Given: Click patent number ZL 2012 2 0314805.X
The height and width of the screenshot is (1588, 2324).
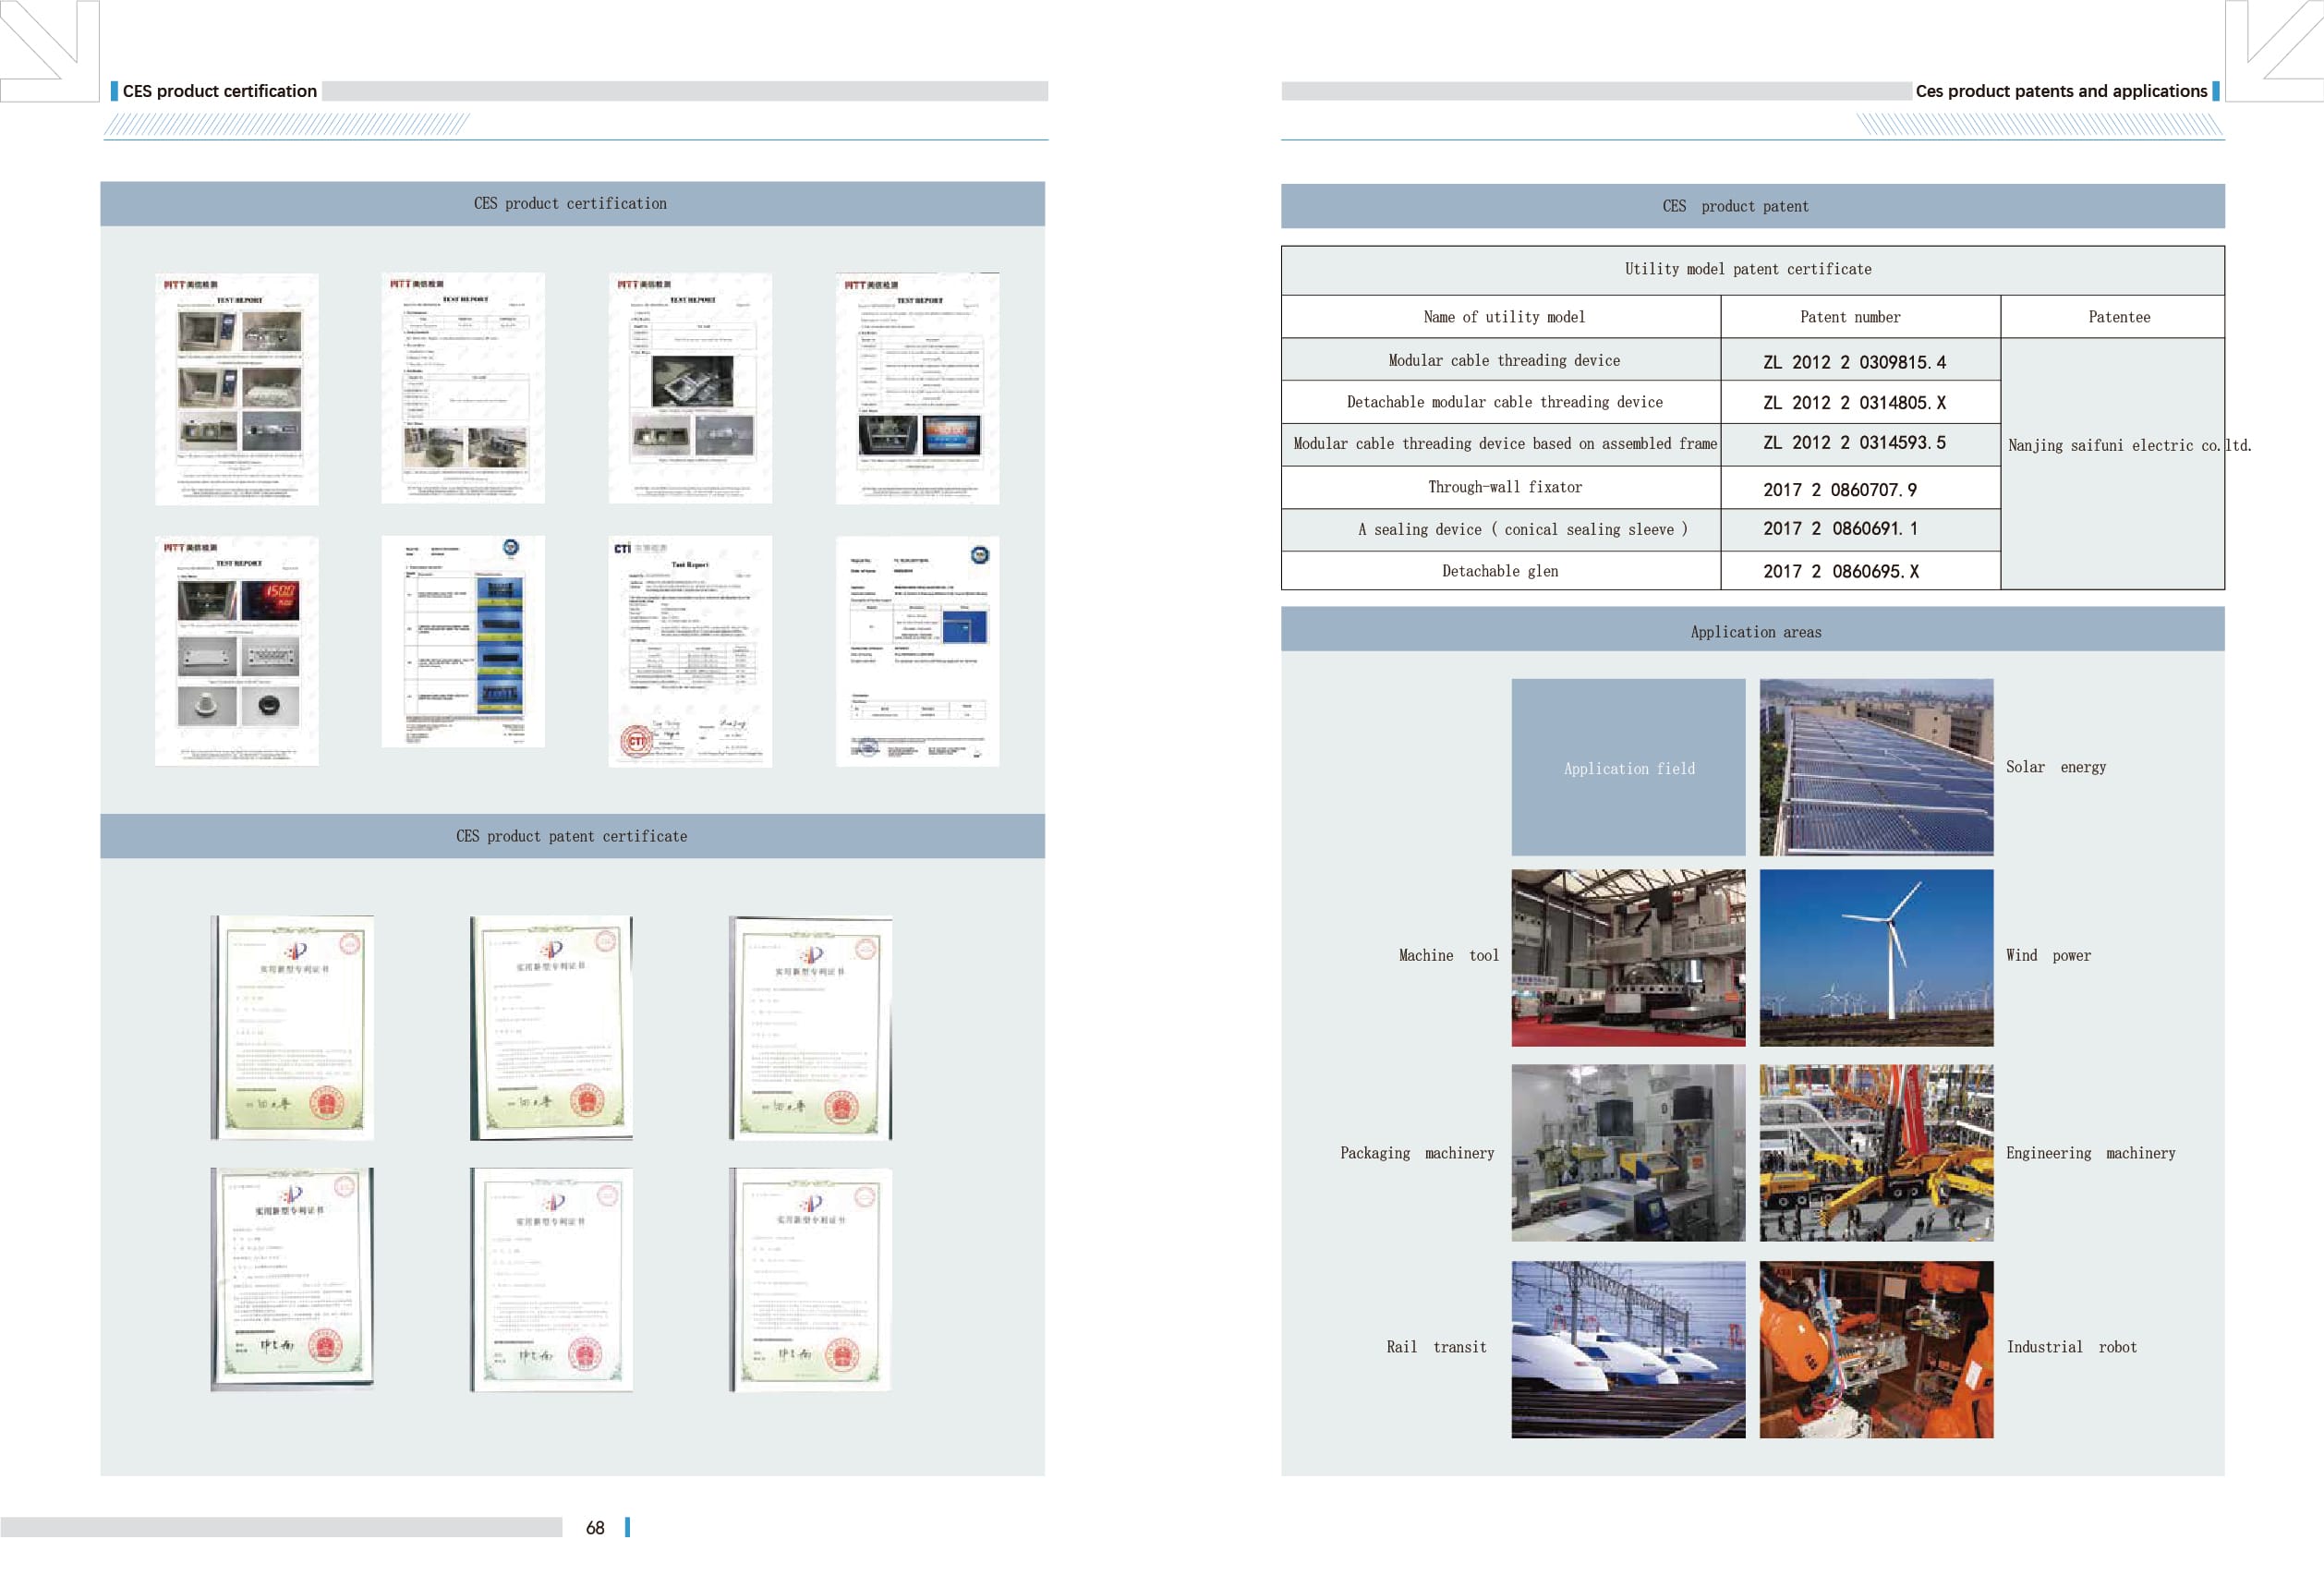Looking at the screenshot, I should tap(1853, 402).
